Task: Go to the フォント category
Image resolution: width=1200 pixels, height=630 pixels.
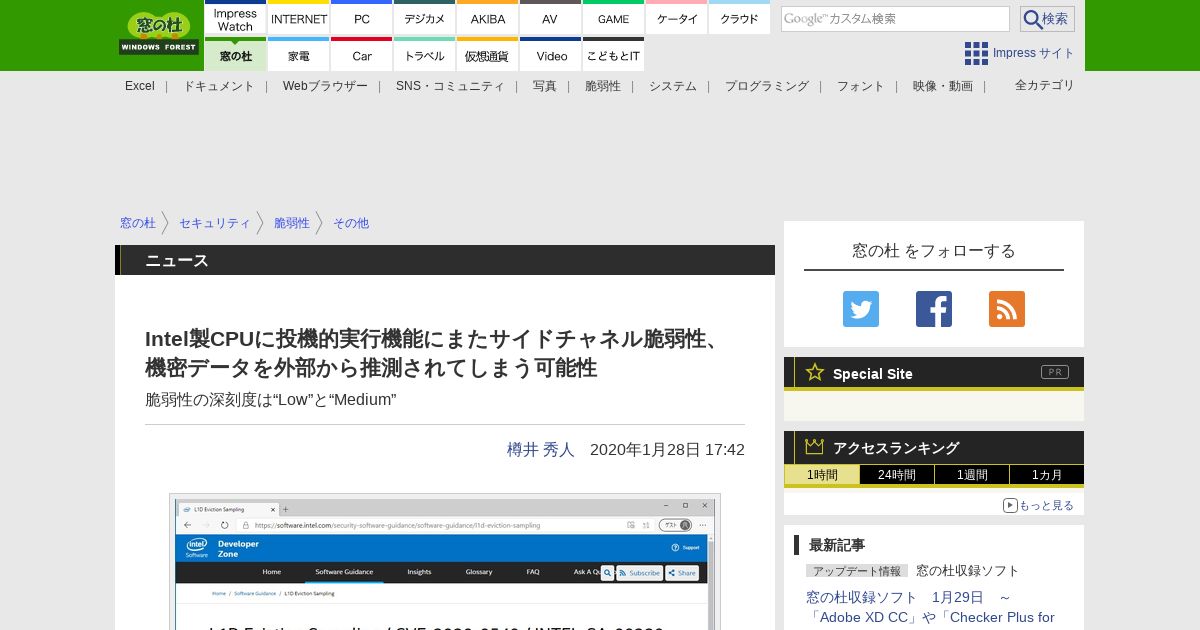Action: click(861, 86)
